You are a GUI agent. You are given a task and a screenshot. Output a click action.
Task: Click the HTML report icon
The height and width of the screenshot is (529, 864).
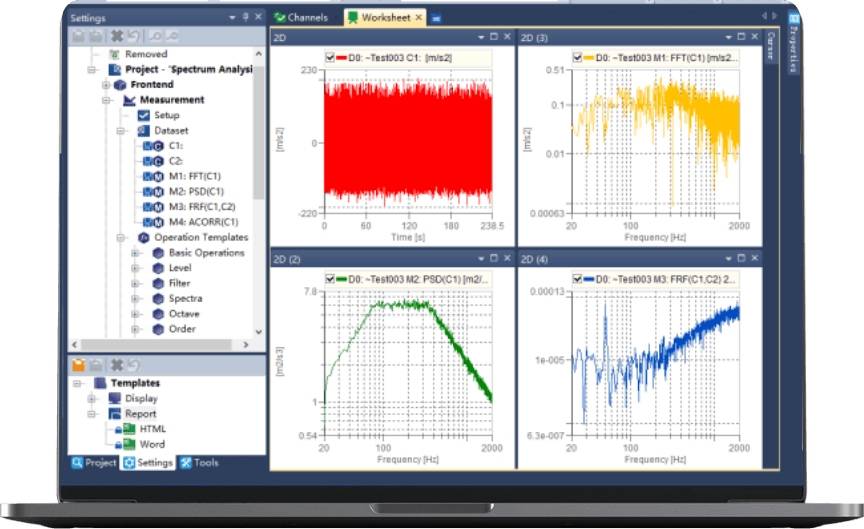pyautogui.click(x=129, y=429)
